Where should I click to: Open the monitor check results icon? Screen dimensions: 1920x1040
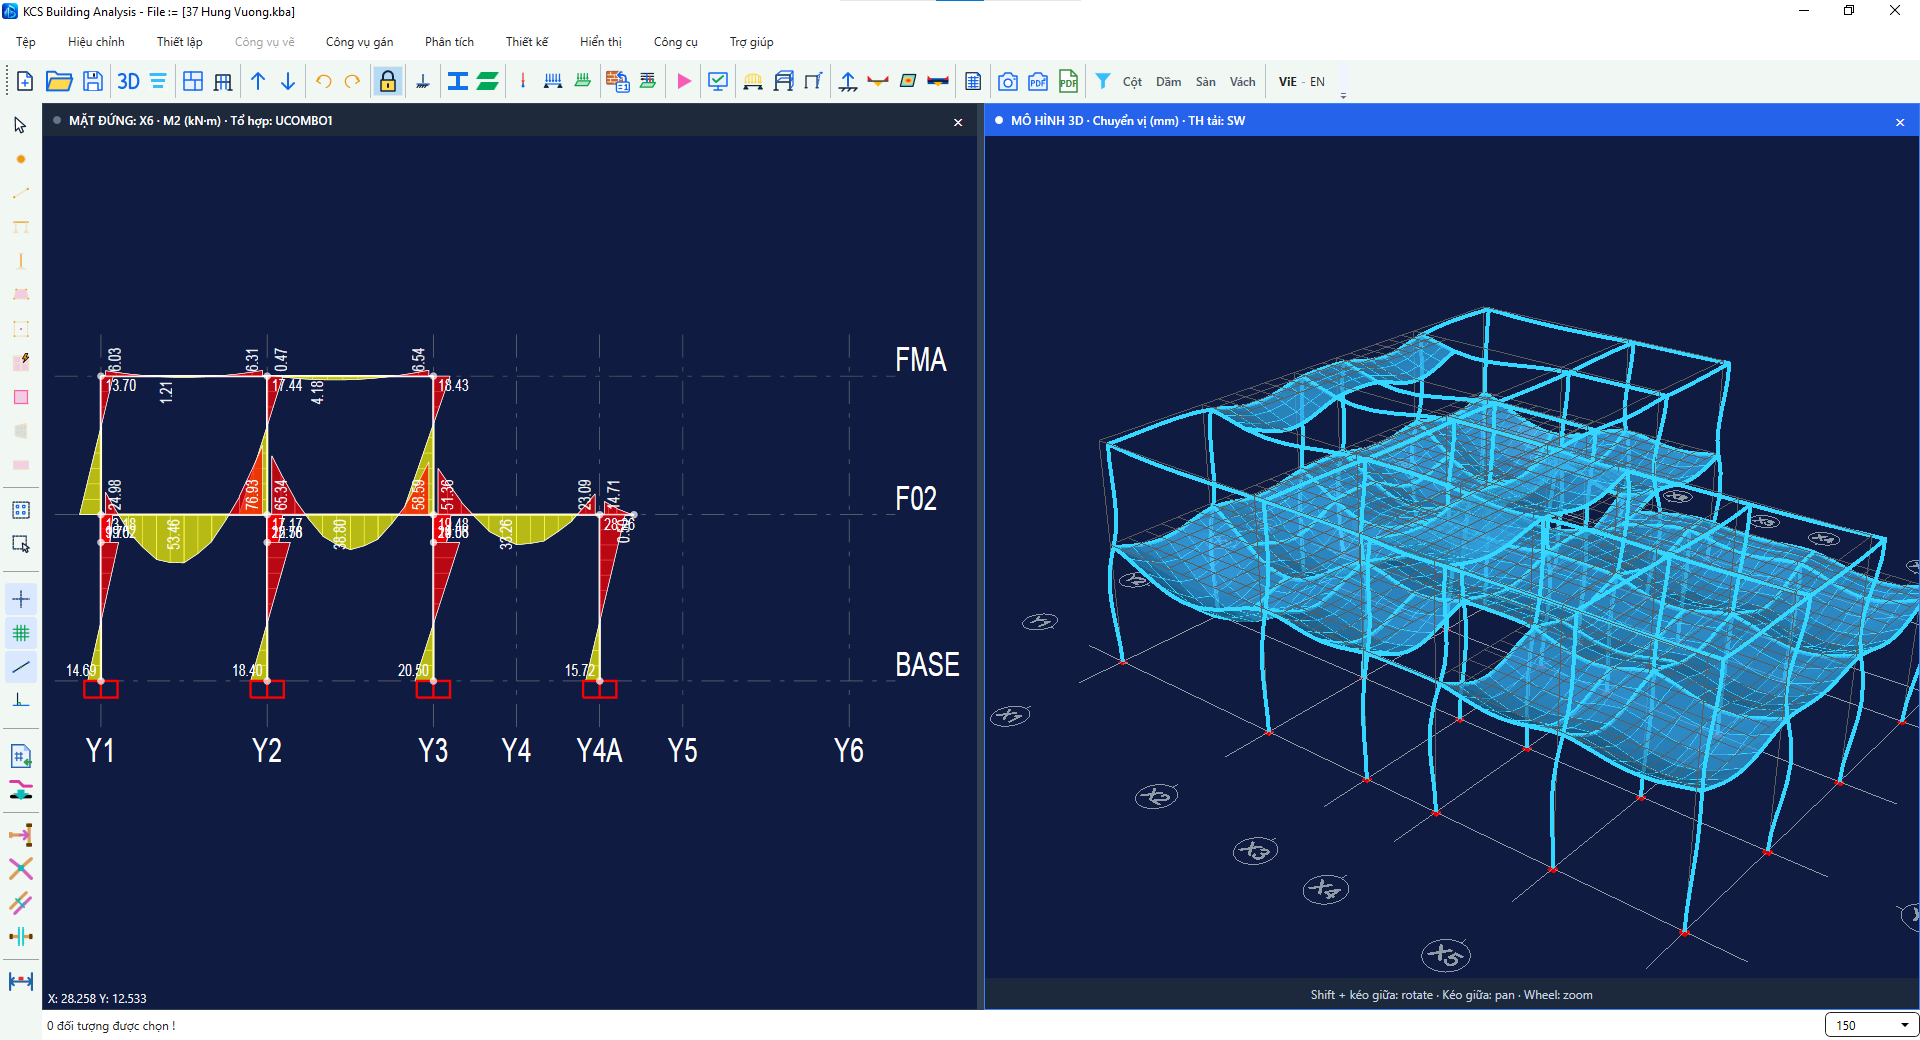click(x=717, y=82)
